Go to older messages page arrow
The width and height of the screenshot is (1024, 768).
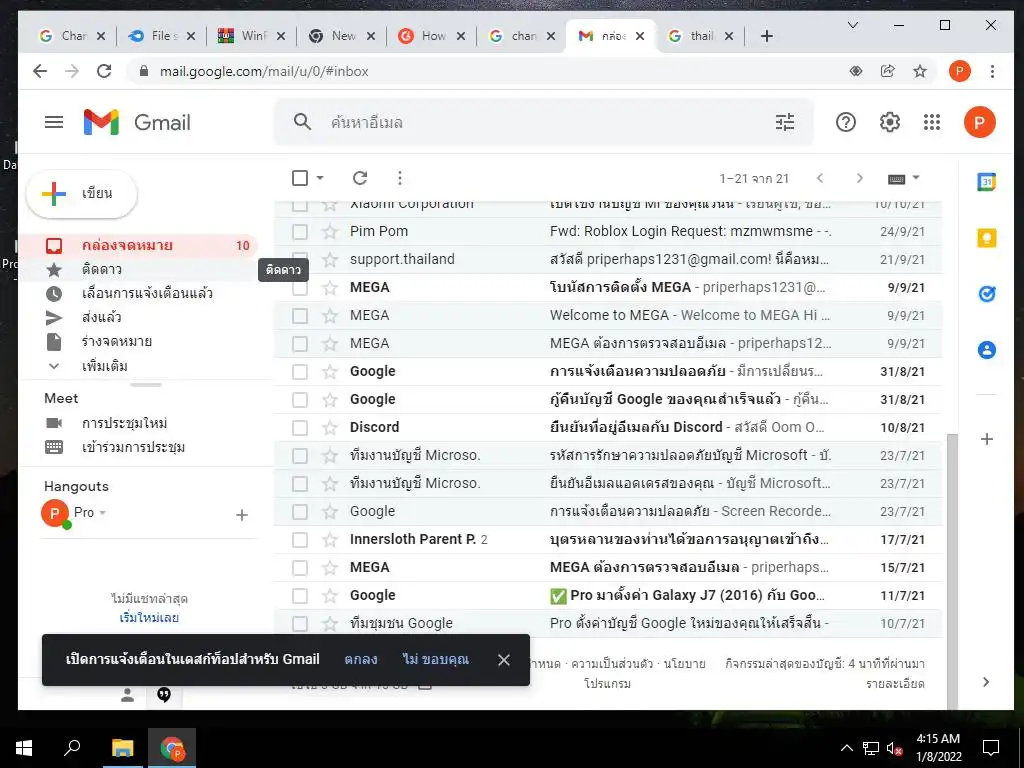point(859,178)
